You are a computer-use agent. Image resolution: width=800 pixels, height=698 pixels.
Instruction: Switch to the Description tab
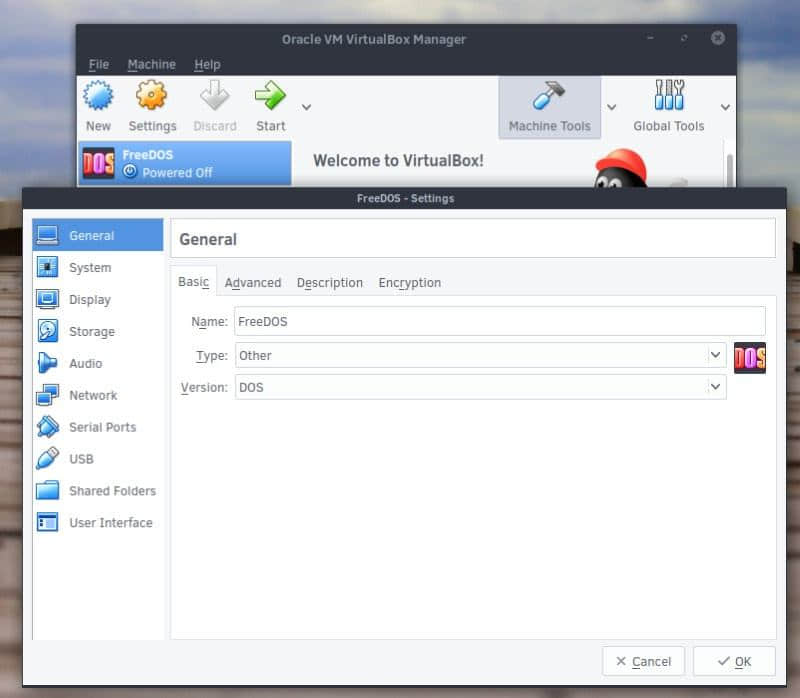point(330,282)
